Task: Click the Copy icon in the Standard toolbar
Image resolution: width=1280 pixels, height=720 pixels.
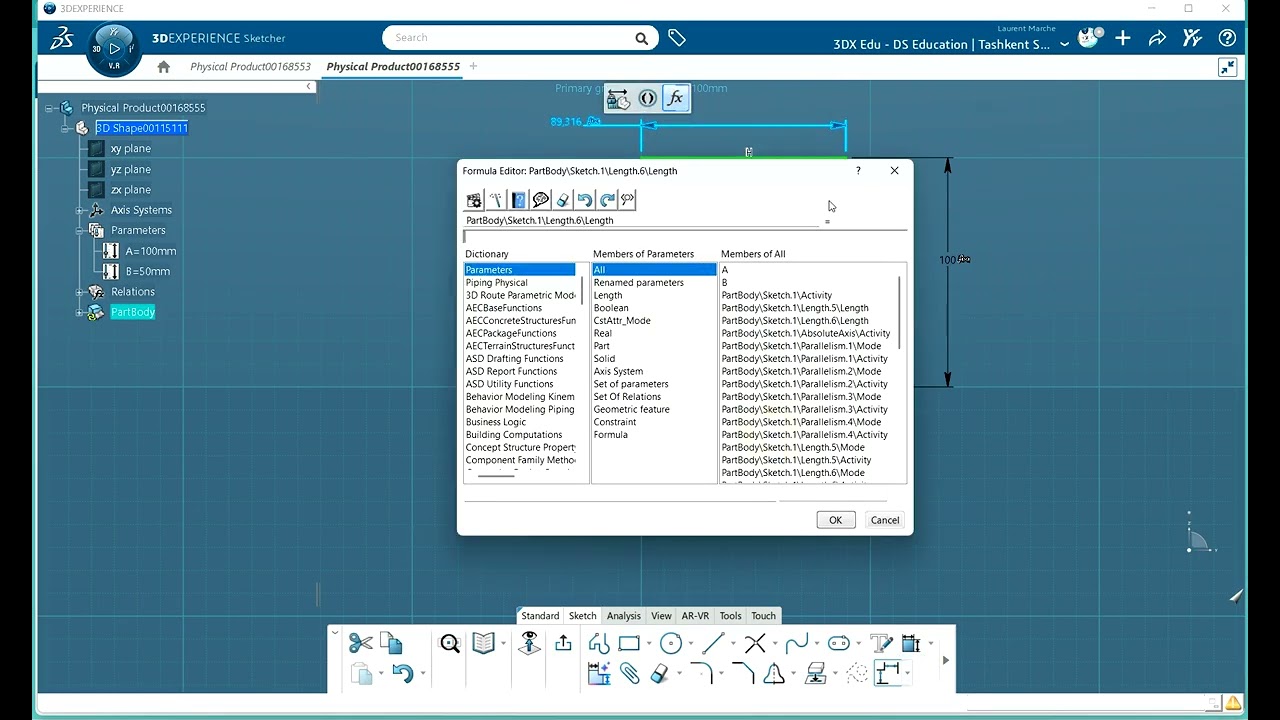Action: (391, 644)
